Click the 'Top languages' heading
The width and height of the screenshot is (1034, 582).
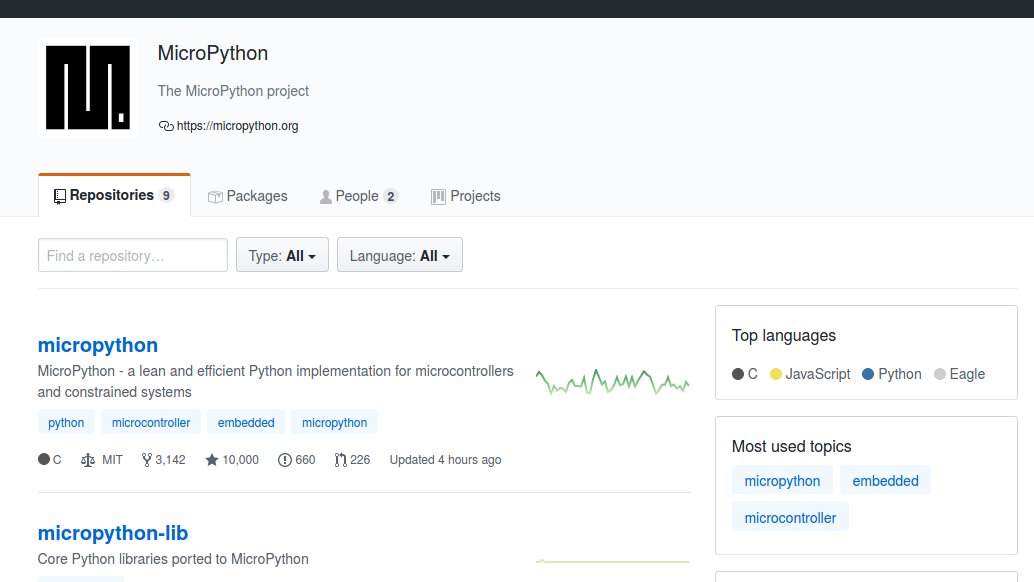pos(783,335)
